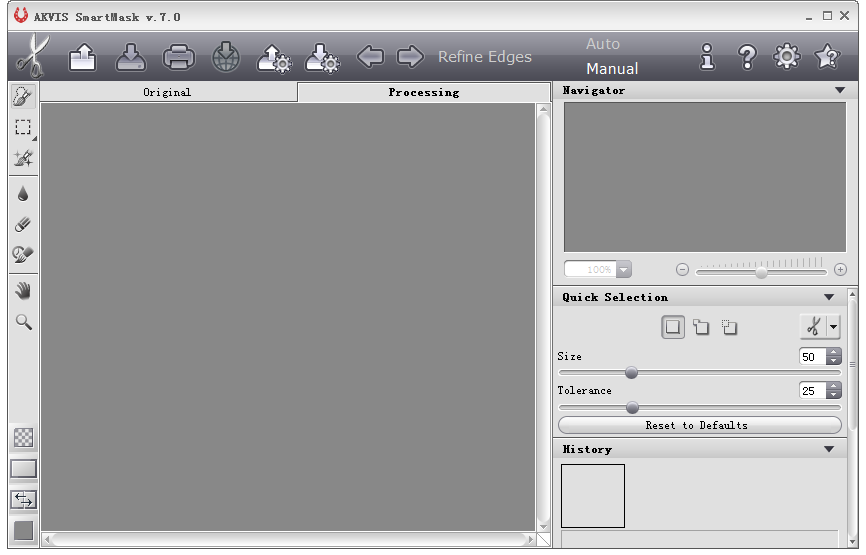The width and height of the screenshot is (866, 555).
Task: Select the Quick Selection brush tool
Action: [x=23, y=97]
